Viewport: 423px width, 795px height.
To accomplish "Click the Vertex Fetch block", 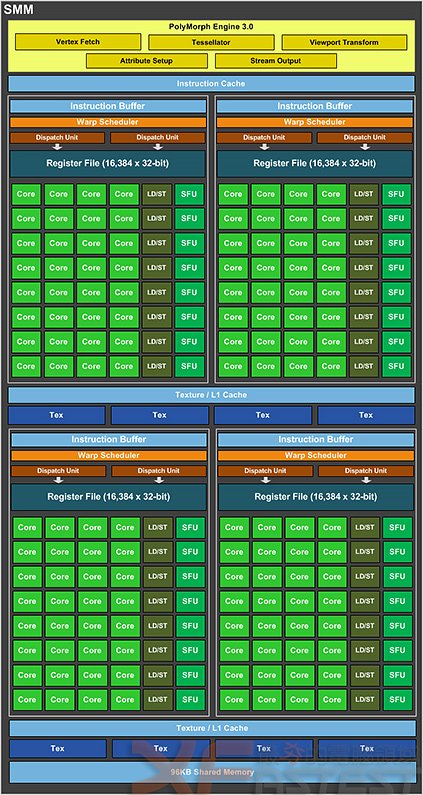I will (x=78, y=42).
